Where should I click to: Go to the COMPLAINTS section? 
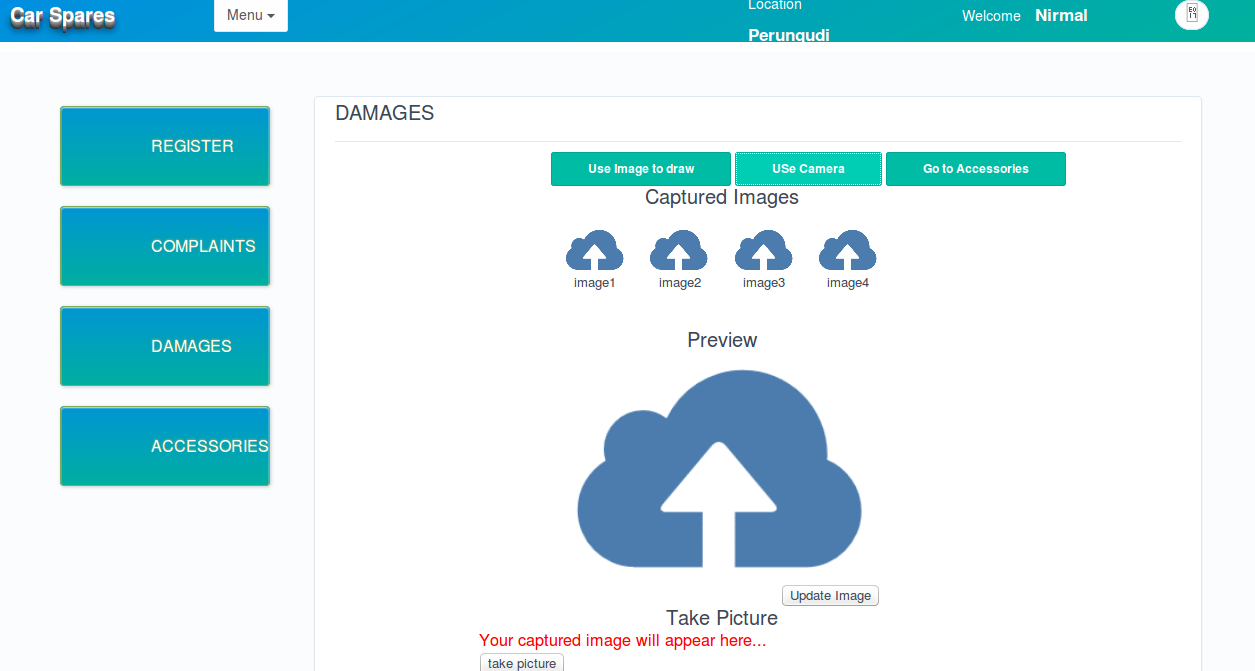point(165,246)
